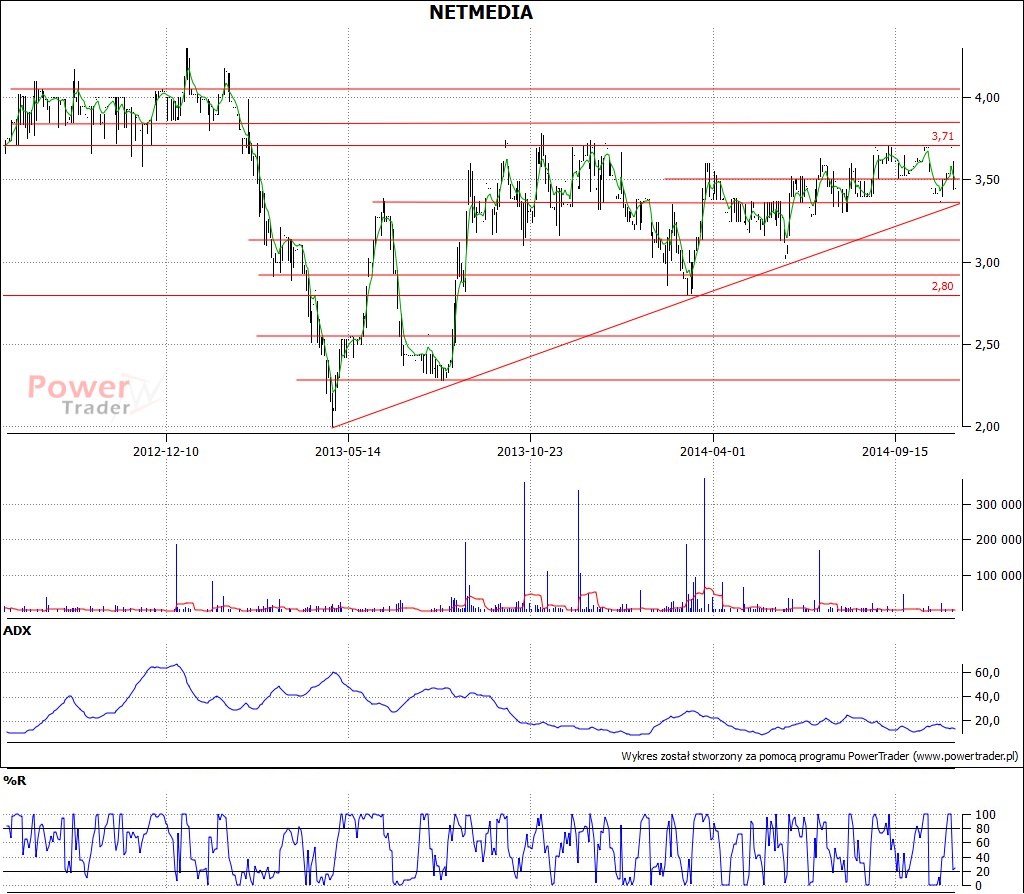
Task: Click the 40,0 ADX axis value
Action: (x=987, y=697)
